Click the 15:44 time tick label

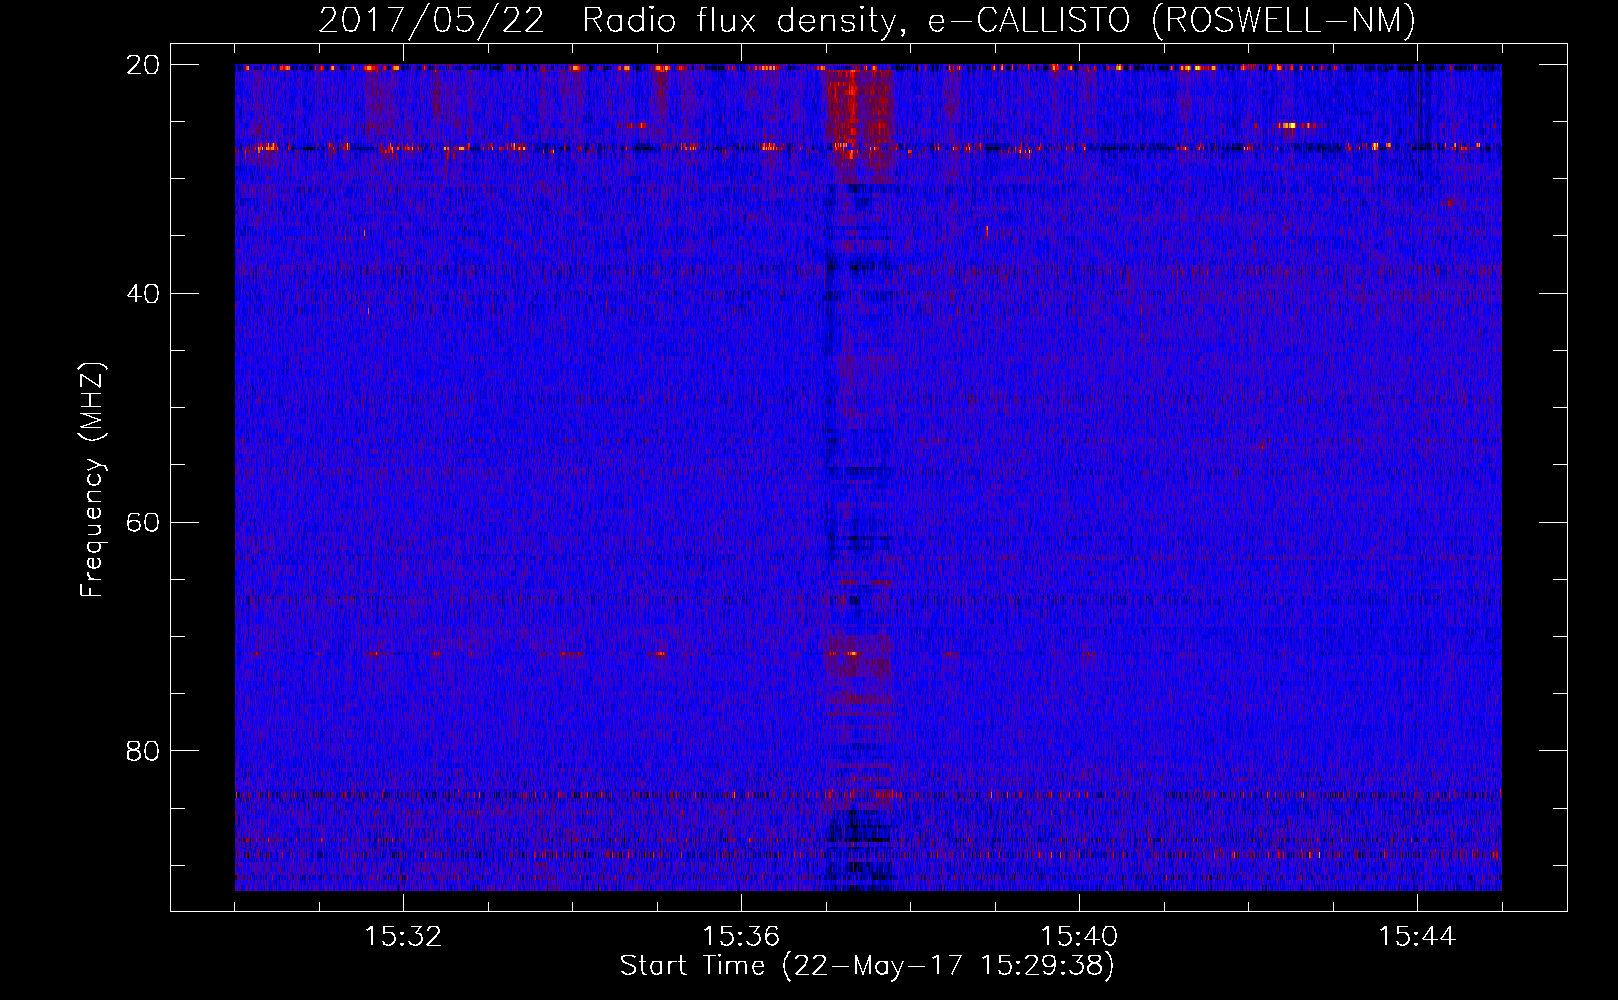point(1417,937)
